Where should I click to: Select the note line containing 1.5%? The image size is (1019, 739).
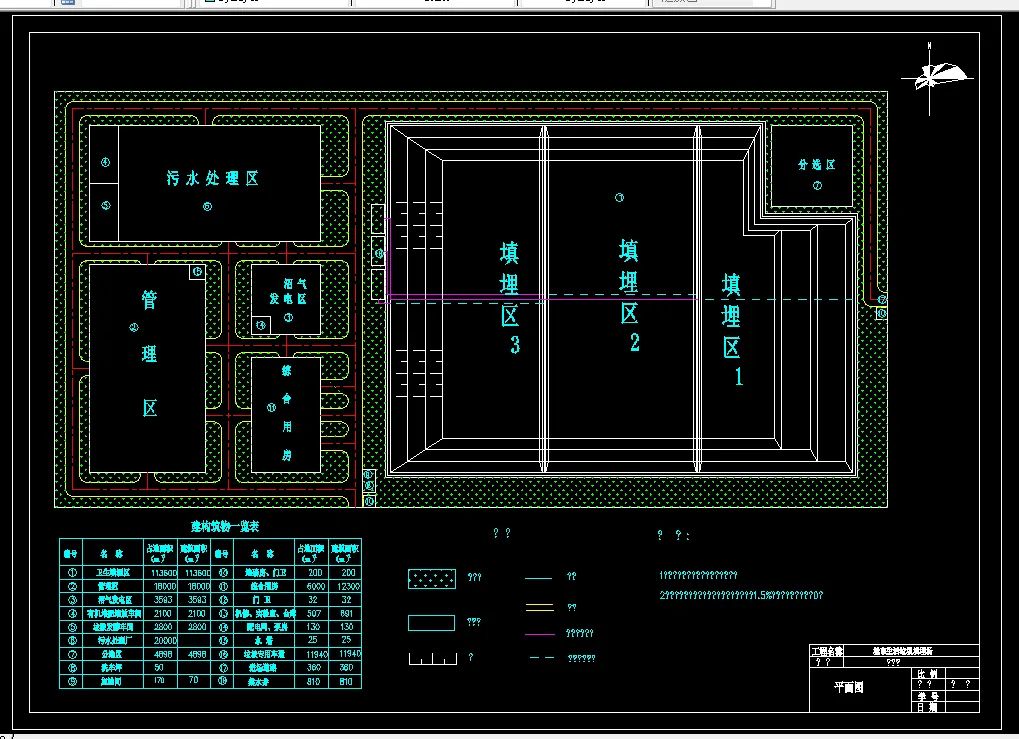tap(742, 595)
